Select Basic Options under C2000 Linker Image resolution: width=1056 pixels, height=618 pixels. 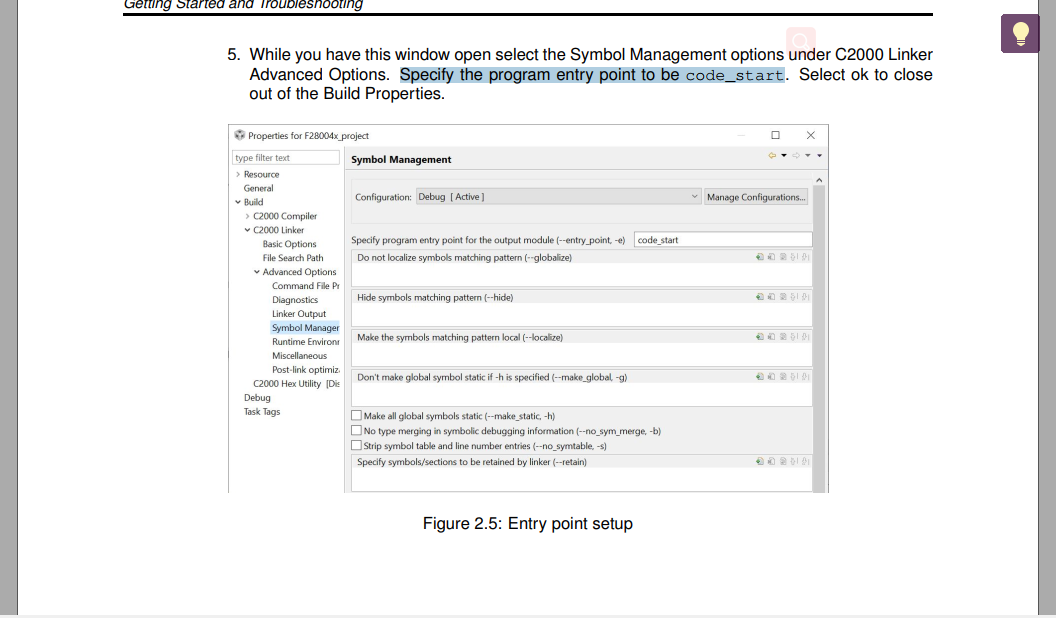click(x=290, y=244)
